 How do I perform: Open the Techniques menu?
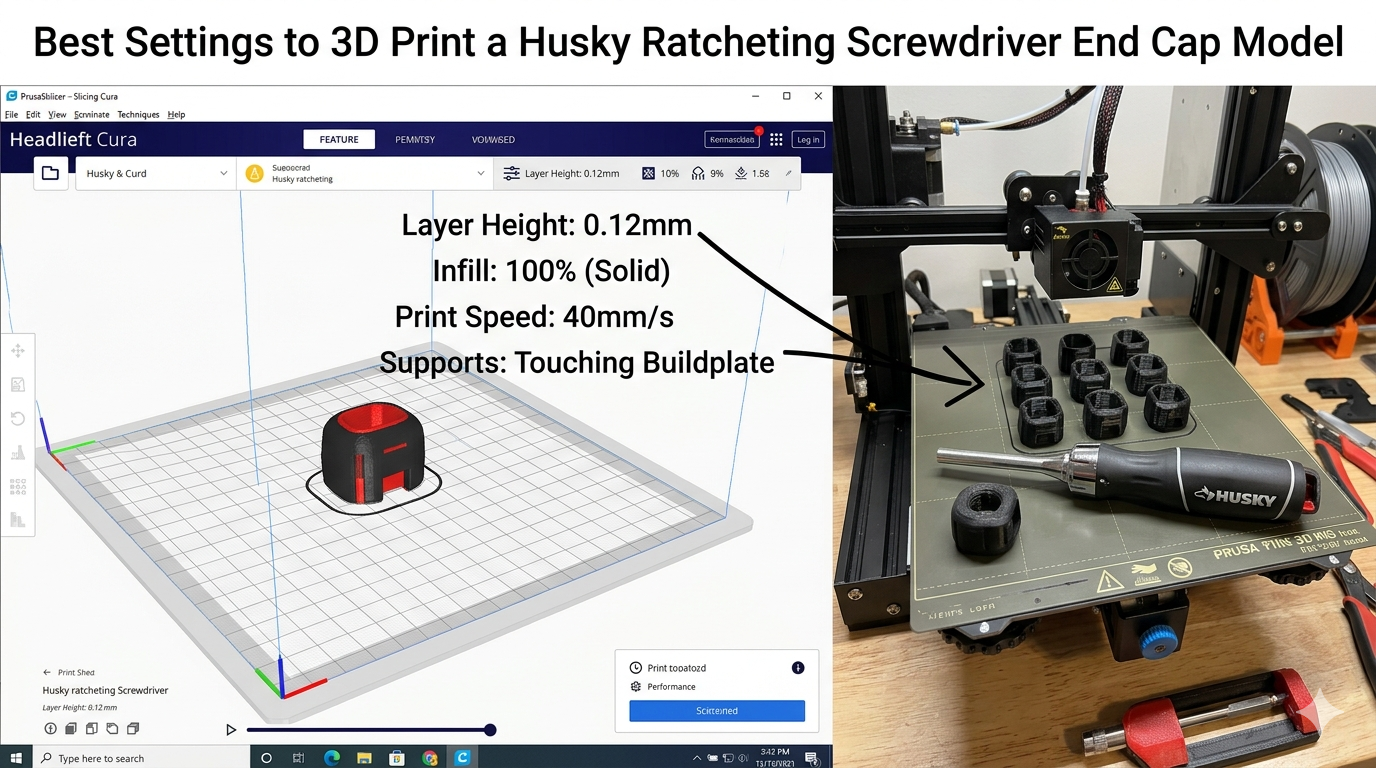(x=139, y=114)
